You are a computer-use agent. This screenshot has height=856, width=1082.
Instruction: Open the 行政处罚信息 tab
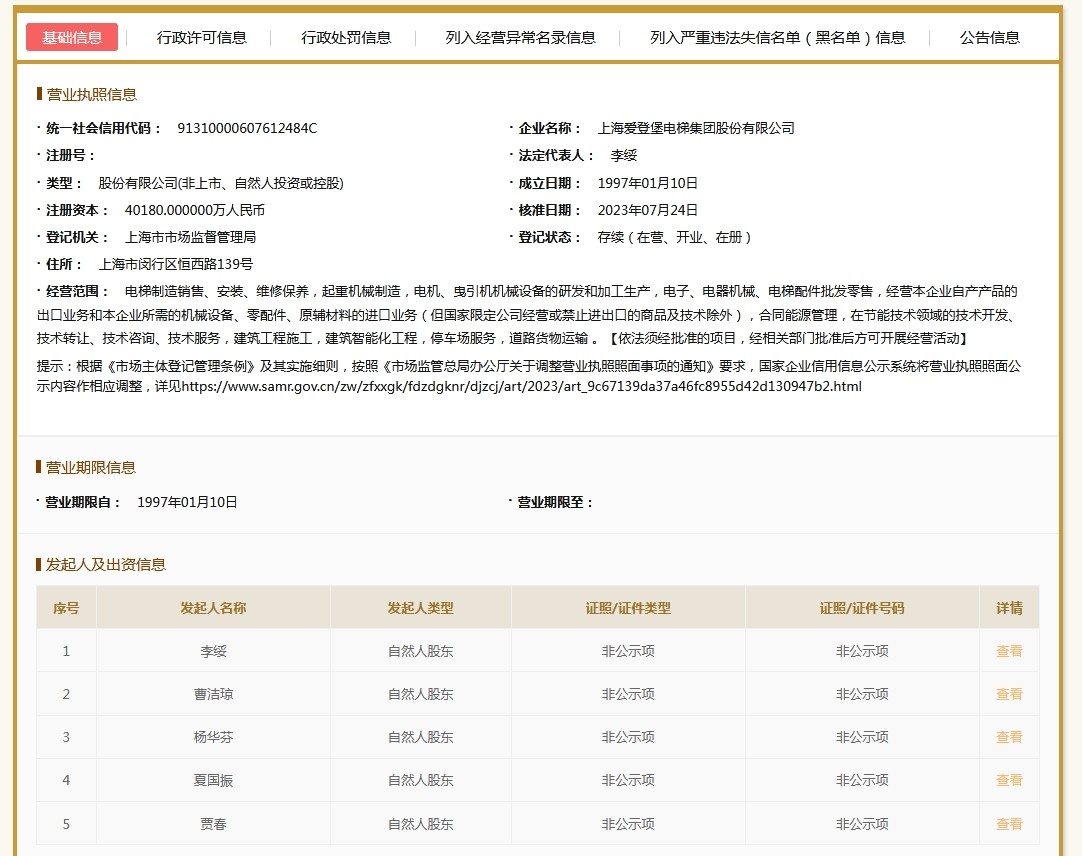point(346,38)
